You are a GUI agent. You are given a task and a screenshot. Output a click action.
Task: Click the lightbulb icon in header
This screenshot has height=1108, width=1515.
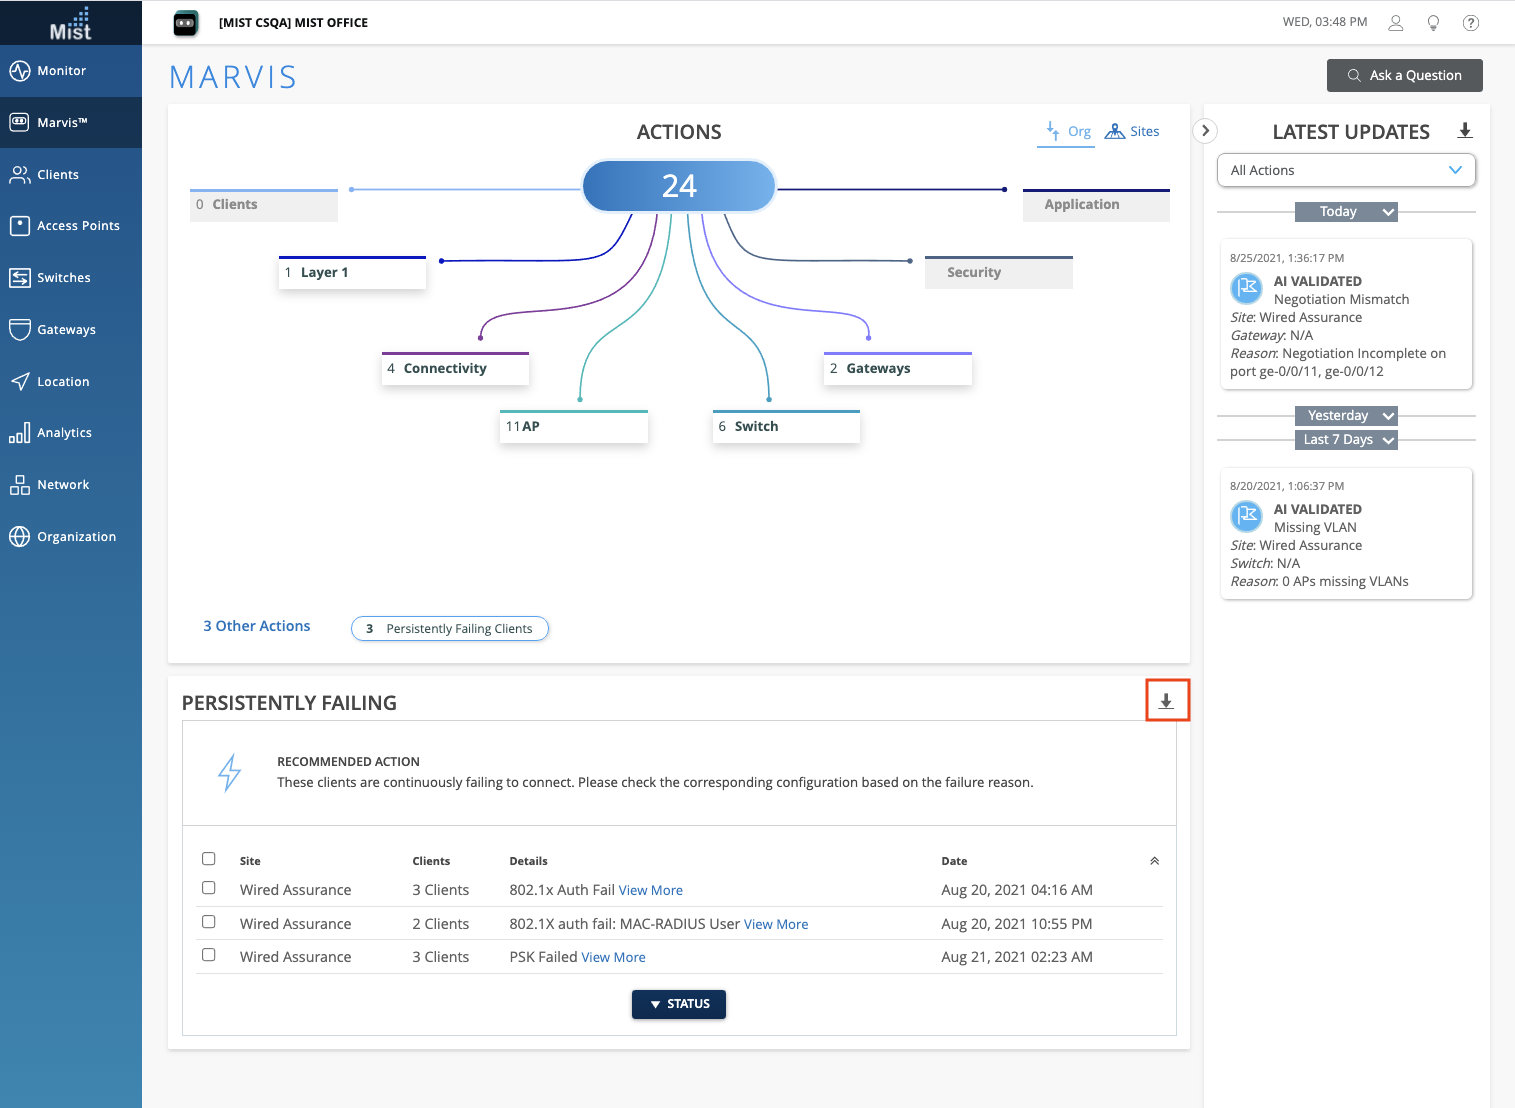(1433, 23)
